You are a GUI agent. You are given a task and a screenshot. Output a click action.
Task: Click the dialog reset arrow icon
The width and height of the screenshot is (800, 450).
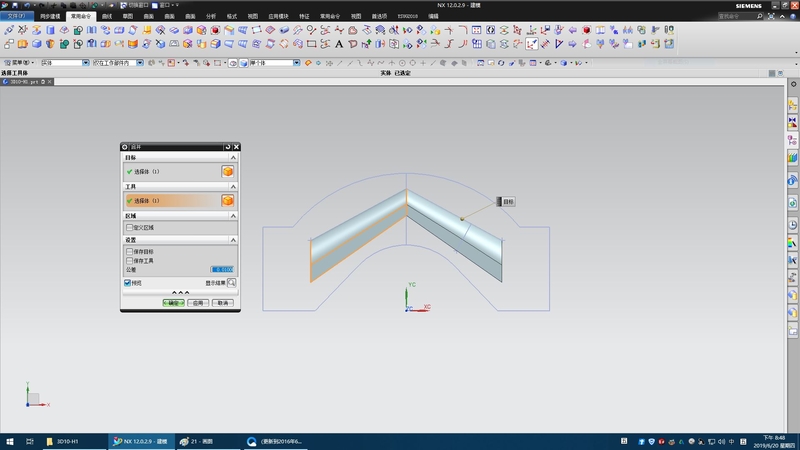228,147
